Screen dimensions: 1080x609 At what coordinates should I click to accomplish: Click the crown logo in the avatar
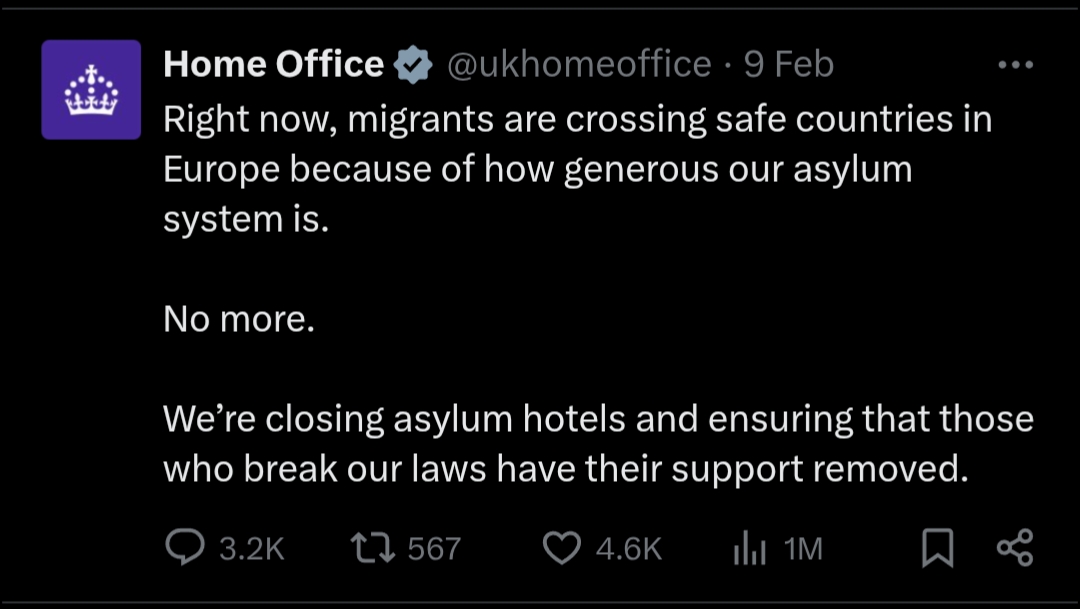(x=91, y=91)
